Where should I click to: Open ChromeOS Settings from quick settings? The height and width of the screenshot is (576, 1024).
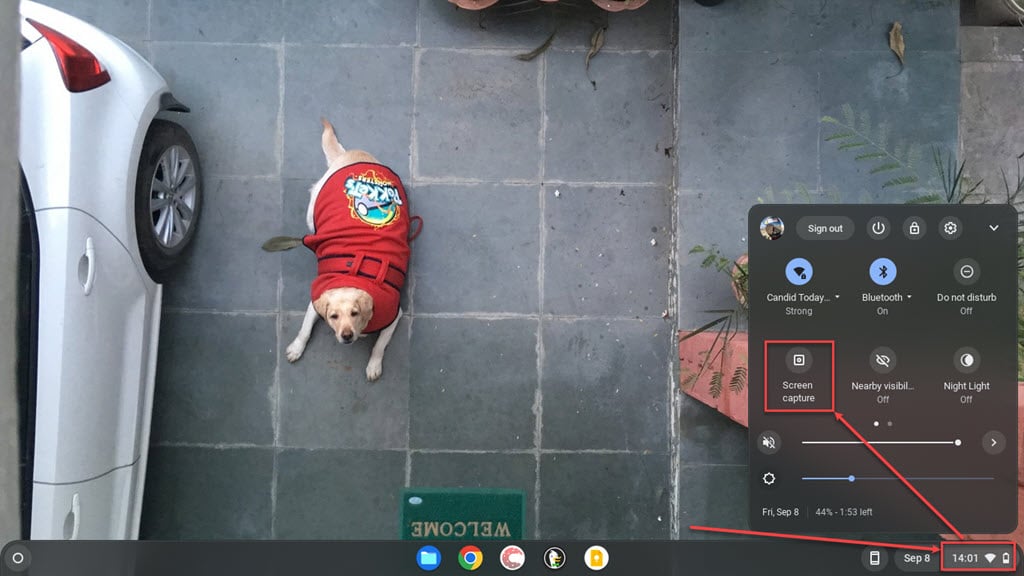tap(949, 228)
